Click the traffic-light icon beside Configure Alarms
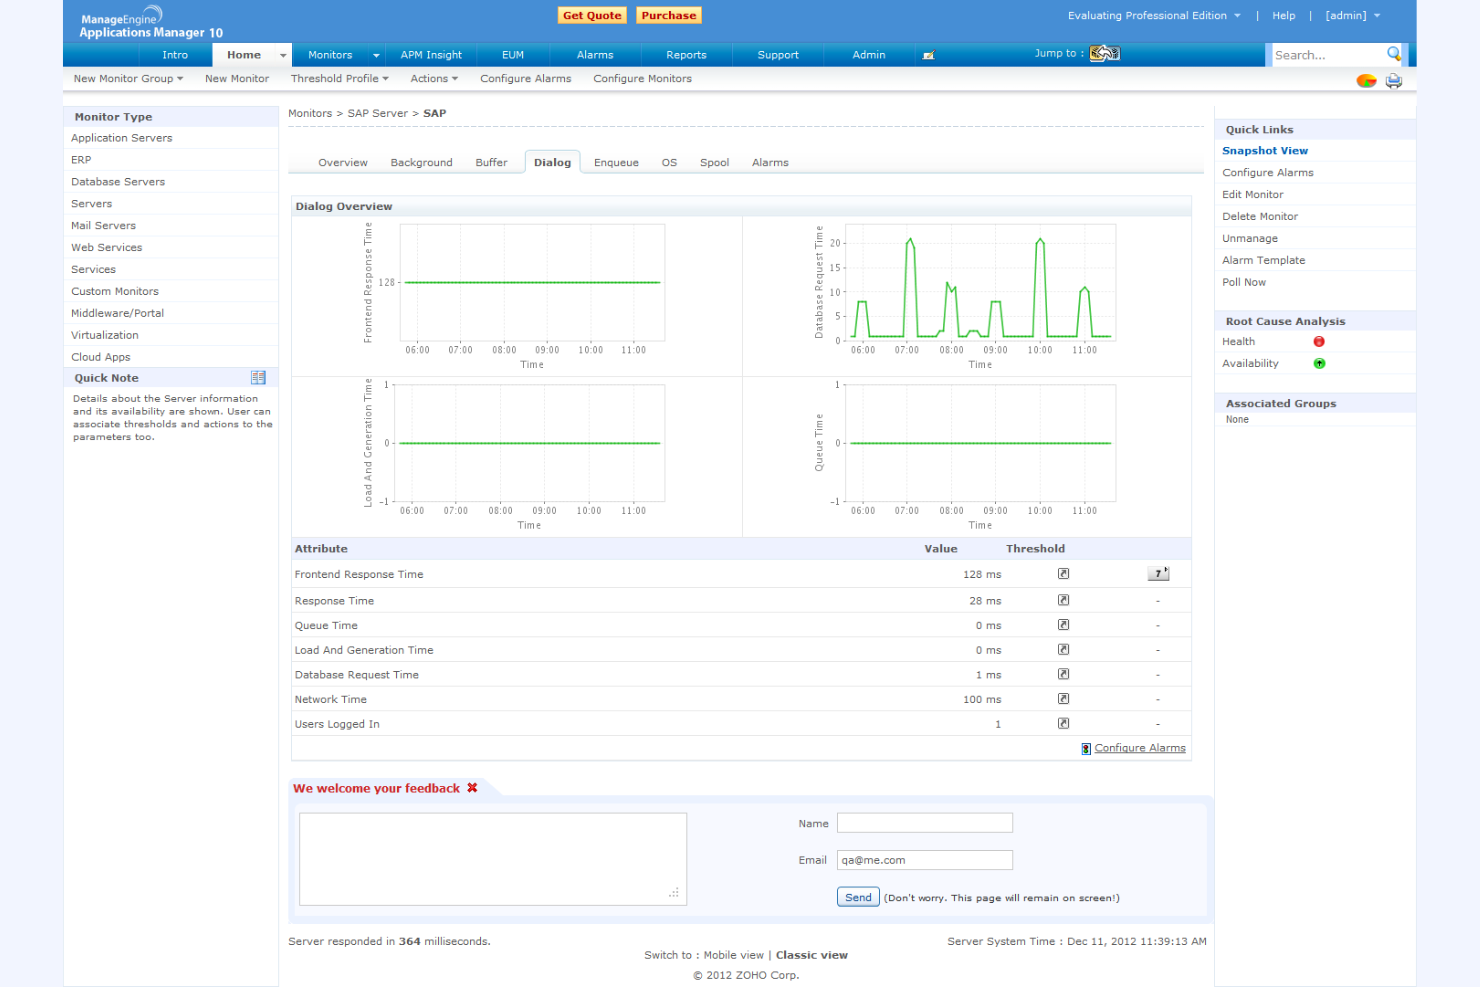This screenshot has height=987, width=1480. coord(1085,747)
